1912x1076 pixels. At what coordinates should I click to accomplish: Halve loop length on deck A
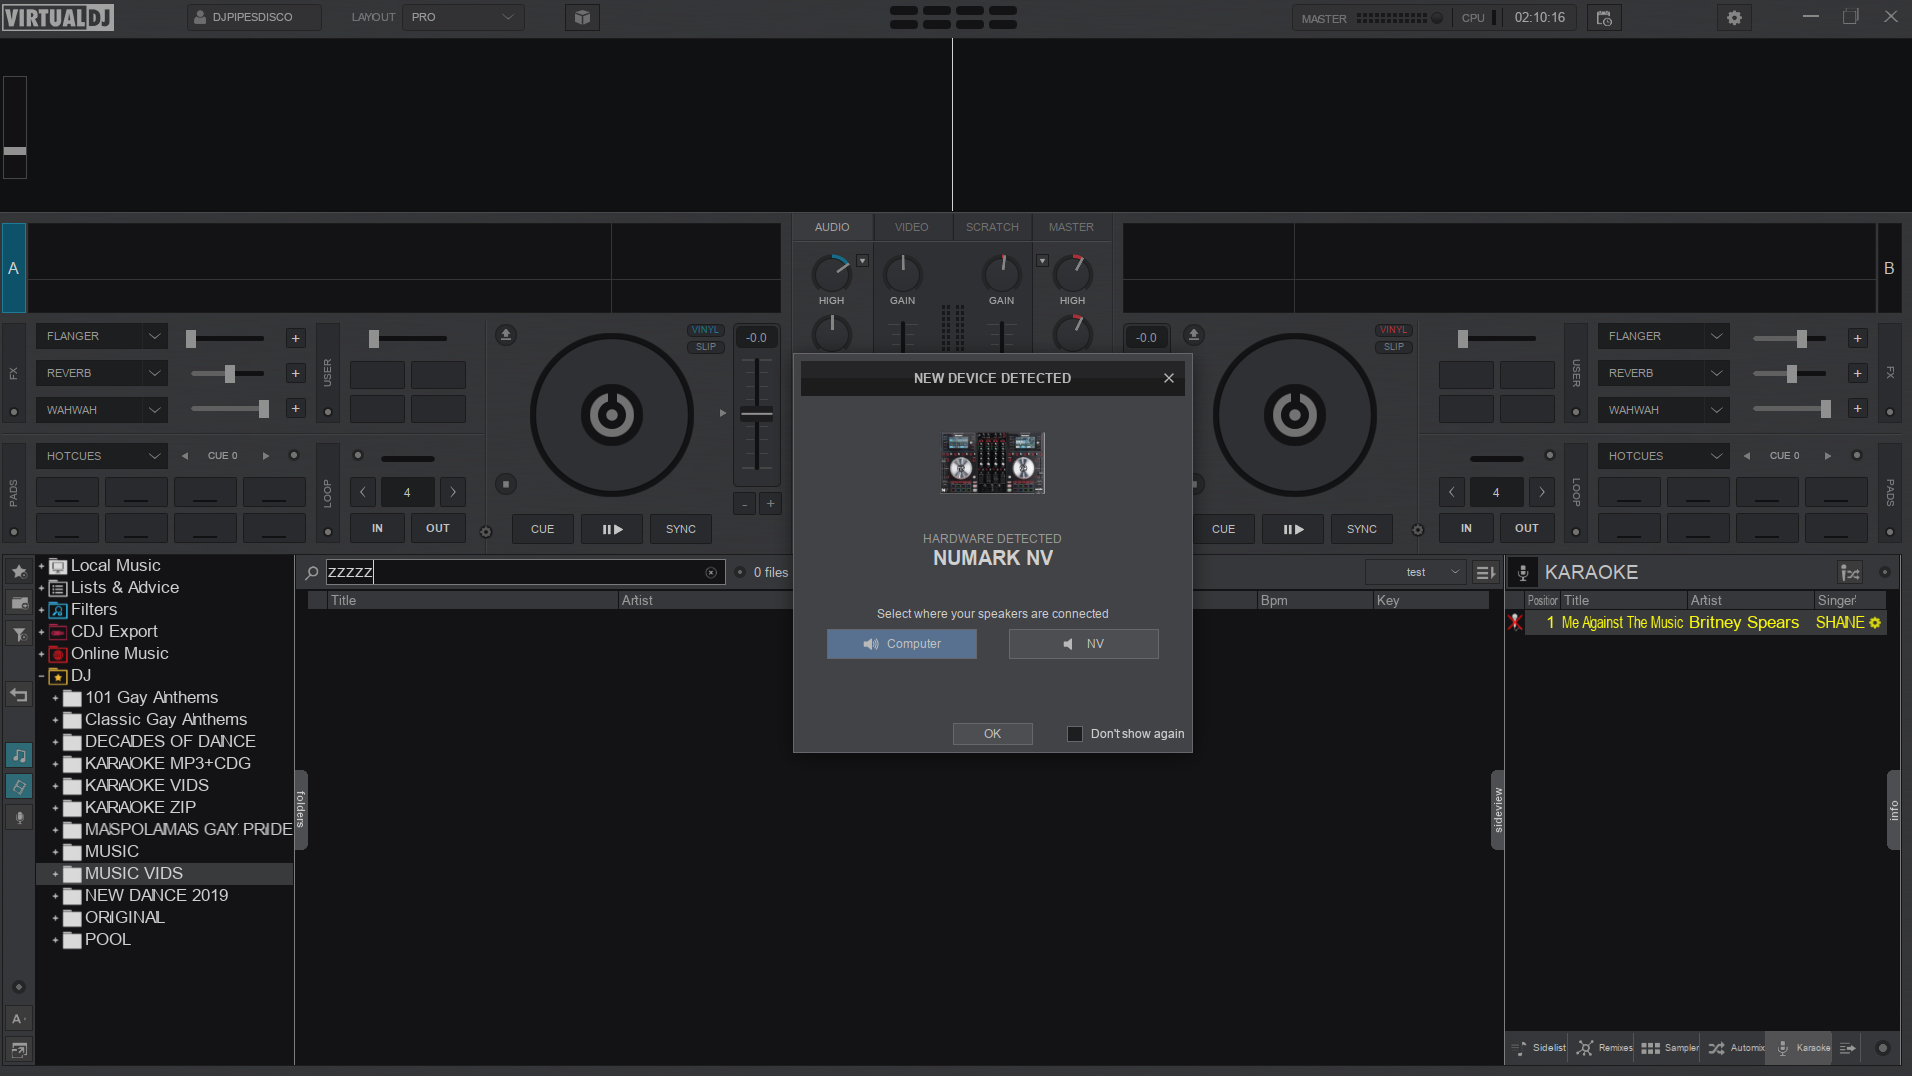tap(363, 492)
